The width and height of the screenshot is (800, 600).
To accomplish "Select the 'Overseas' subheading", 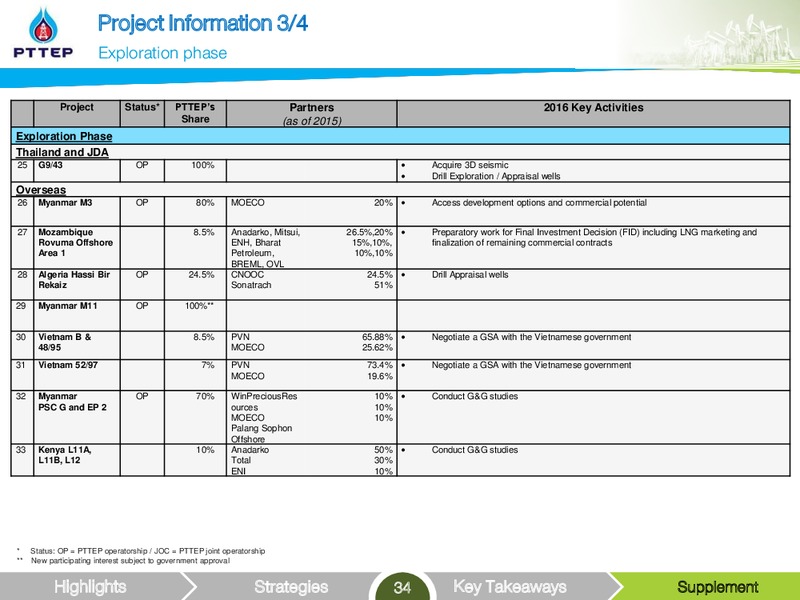I will point(41,190).
